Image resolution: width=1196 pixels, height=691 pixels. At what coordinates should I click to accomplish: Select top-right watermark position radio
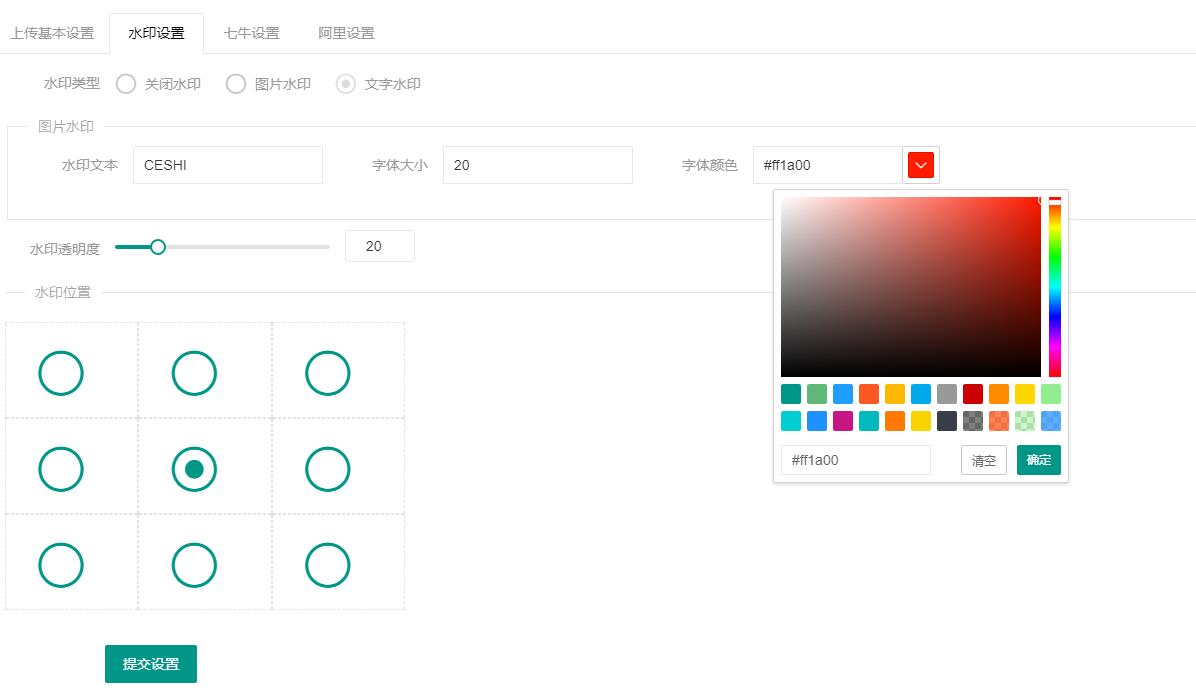pos(328,373)
